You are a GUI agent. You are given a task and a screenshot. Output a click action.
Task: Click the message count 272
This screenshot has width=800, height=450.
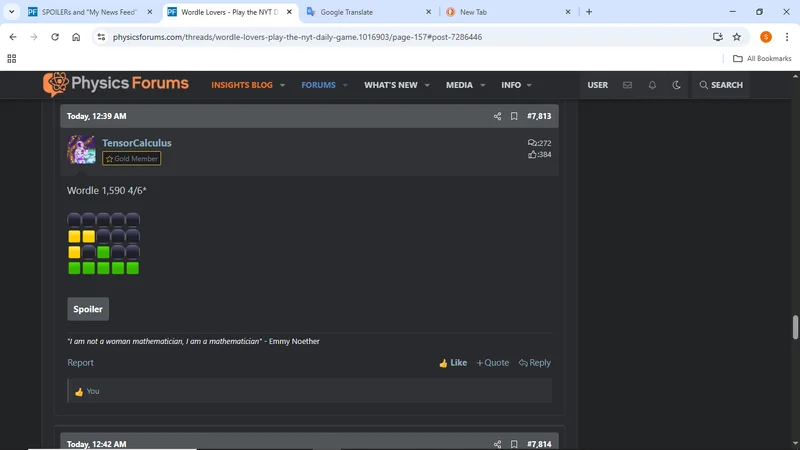(x=539, y=143)
